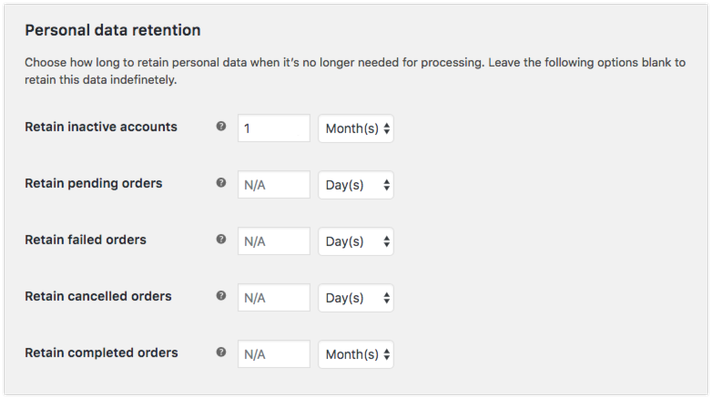Click the Personal data retention heading
The image size is (712, 399).
(113, 30)
